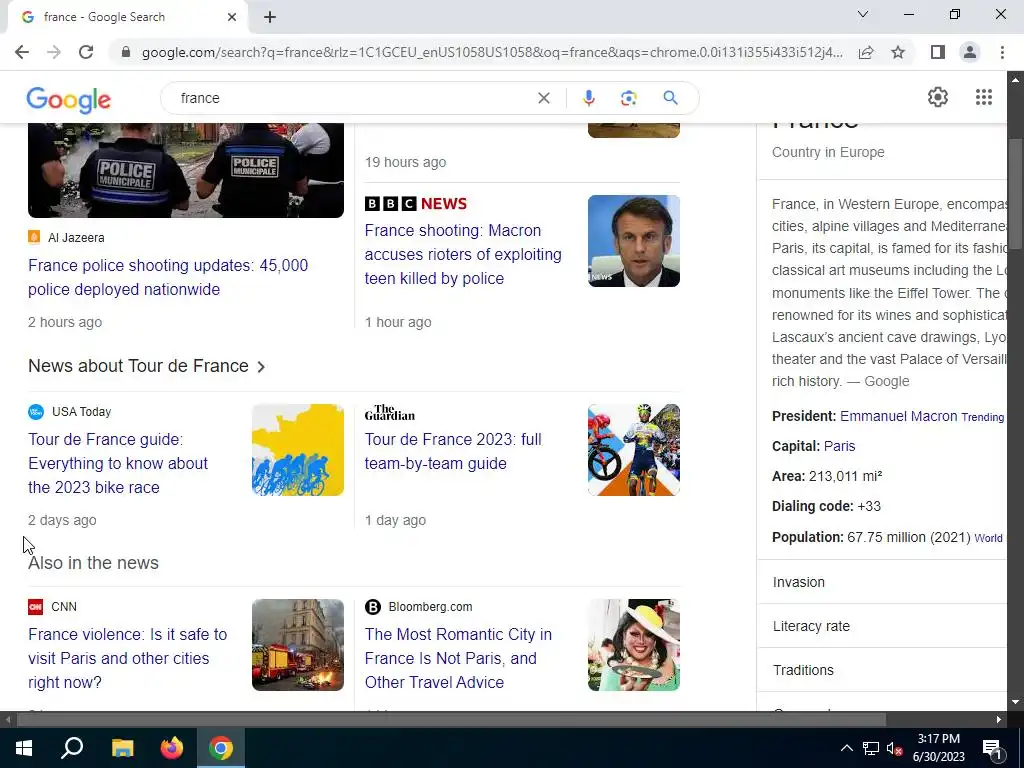Click the vertical page scrollbar thumb
The width and height of the screenshot is (1024, 768).
[1015, 193]
